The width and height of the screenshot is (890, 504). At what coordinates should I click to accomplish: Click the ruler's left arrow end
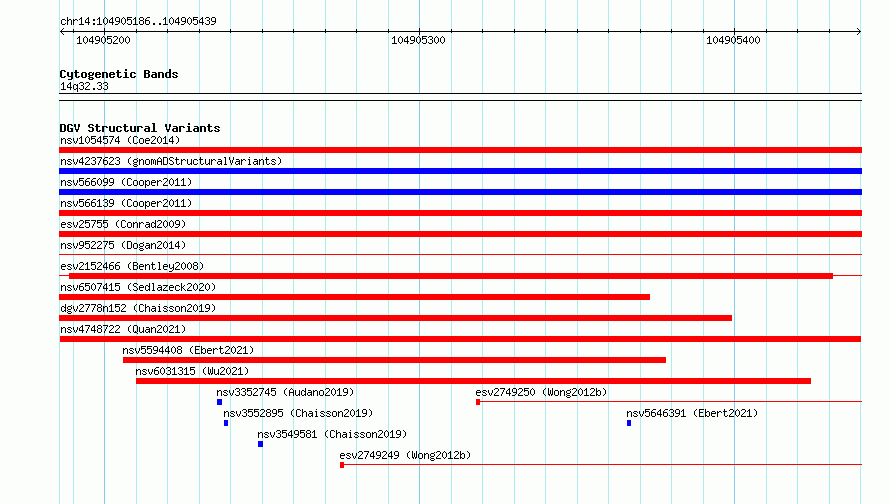pyautogui.click(x=62, y=31)
